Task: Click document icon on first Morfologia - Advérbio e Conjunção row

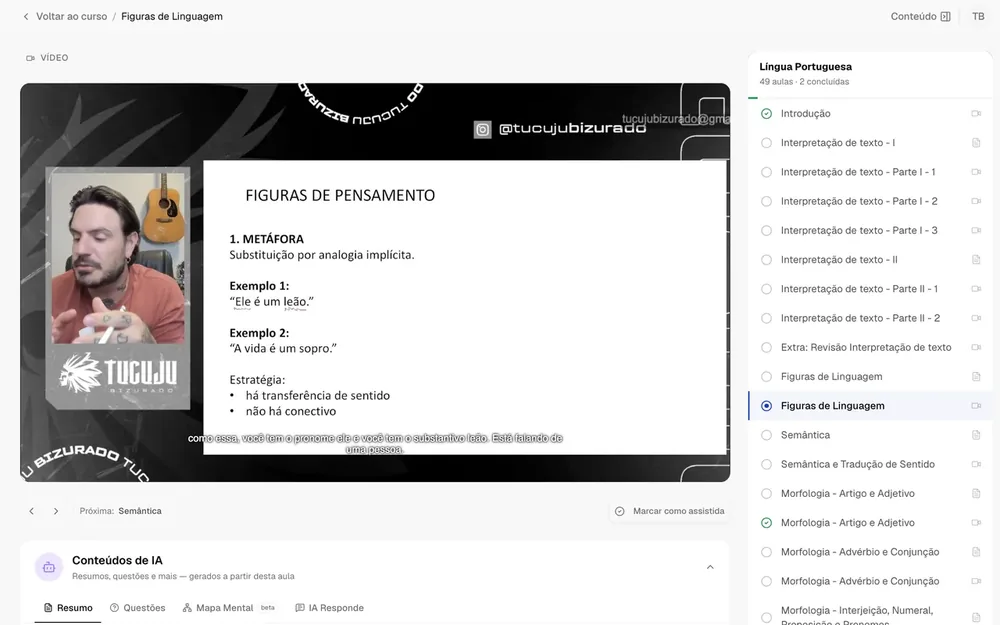Action: [976, 552]
